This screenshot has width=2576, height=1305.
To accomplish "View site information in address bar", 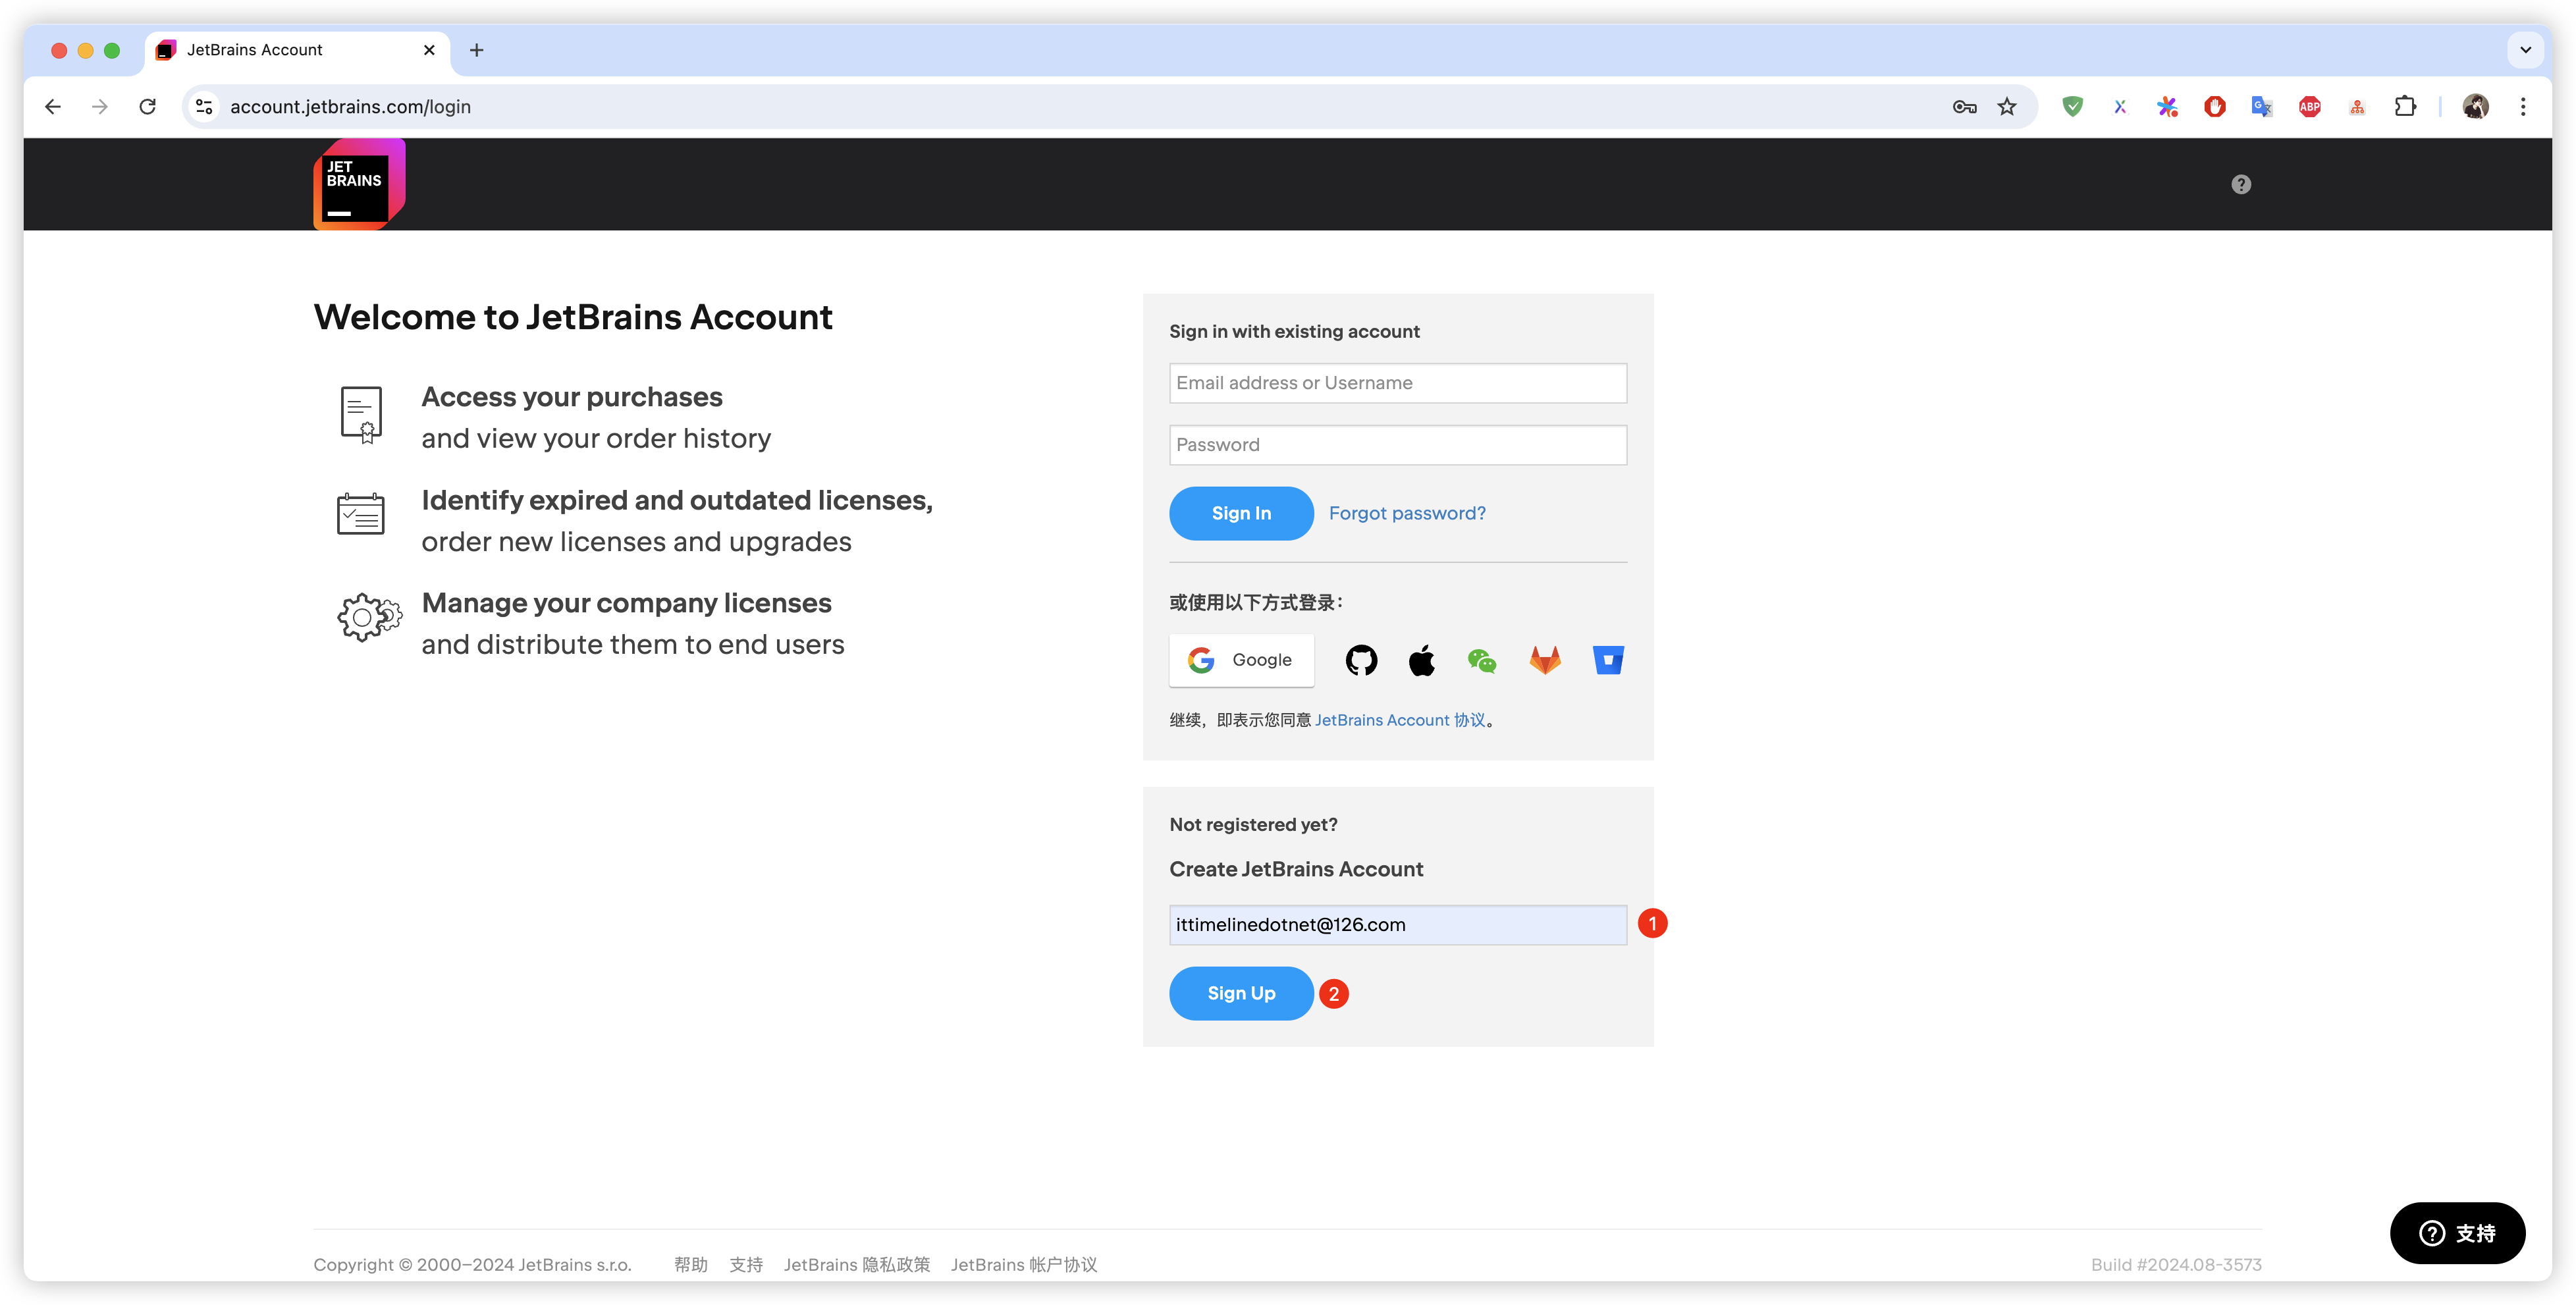I will point(204,107).
